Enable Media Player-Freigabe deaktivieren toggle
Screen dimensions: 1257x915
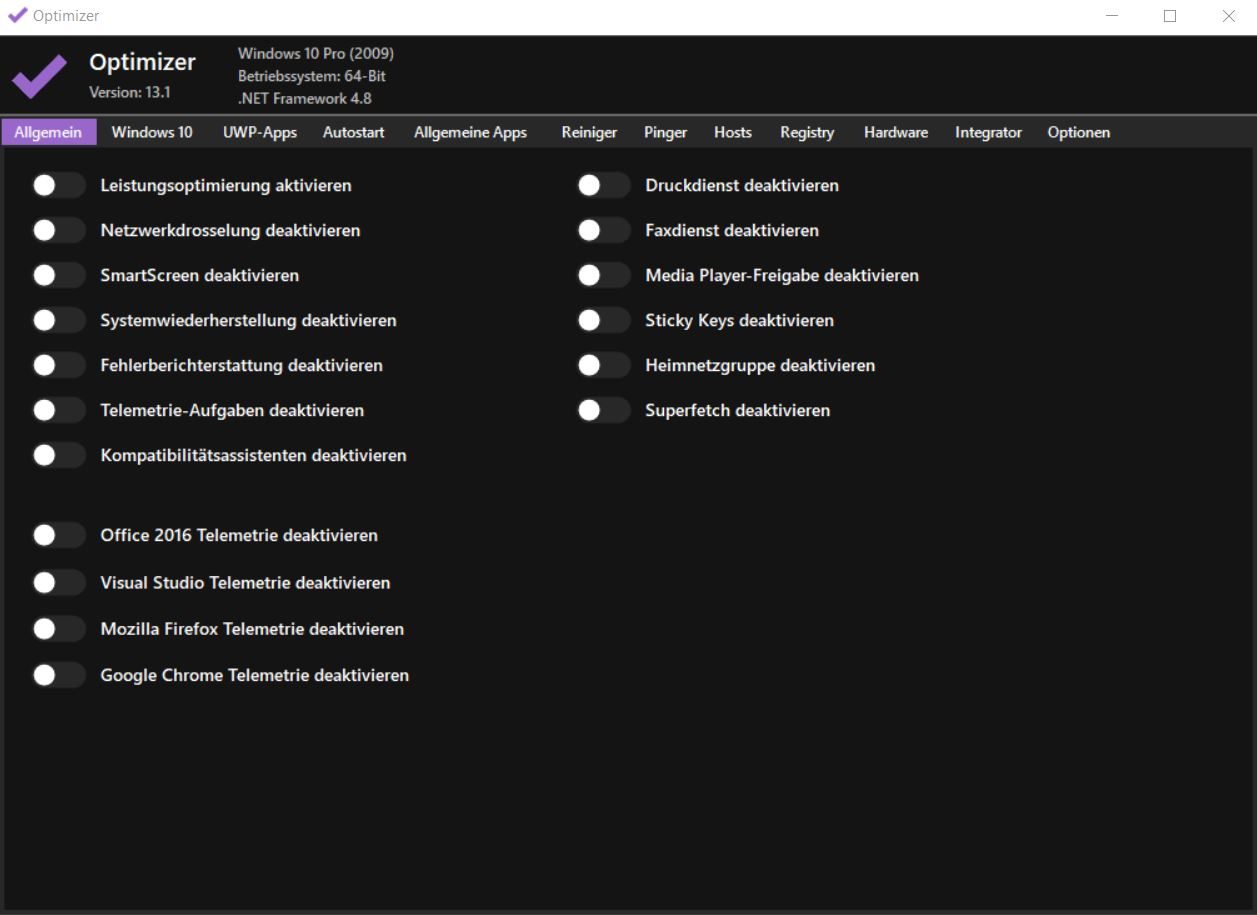603,275
